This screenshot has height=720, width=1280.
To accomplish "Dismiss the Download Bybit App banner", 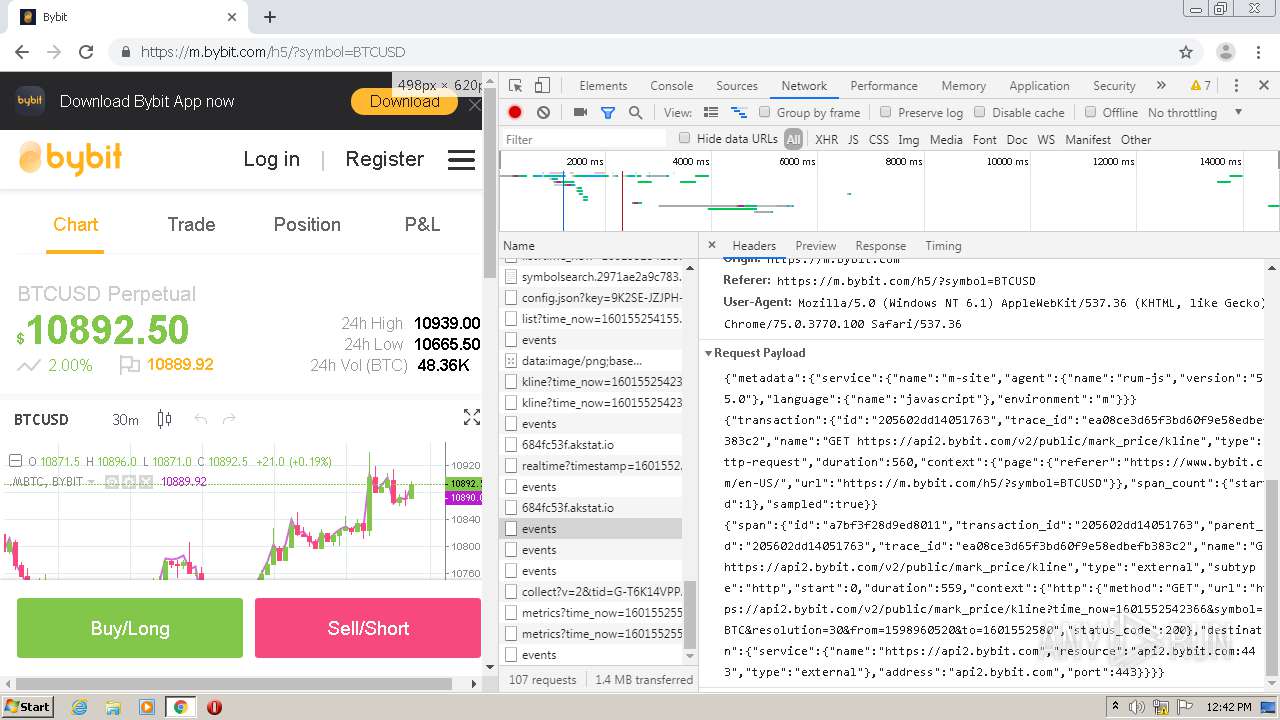I will point(475,105).
